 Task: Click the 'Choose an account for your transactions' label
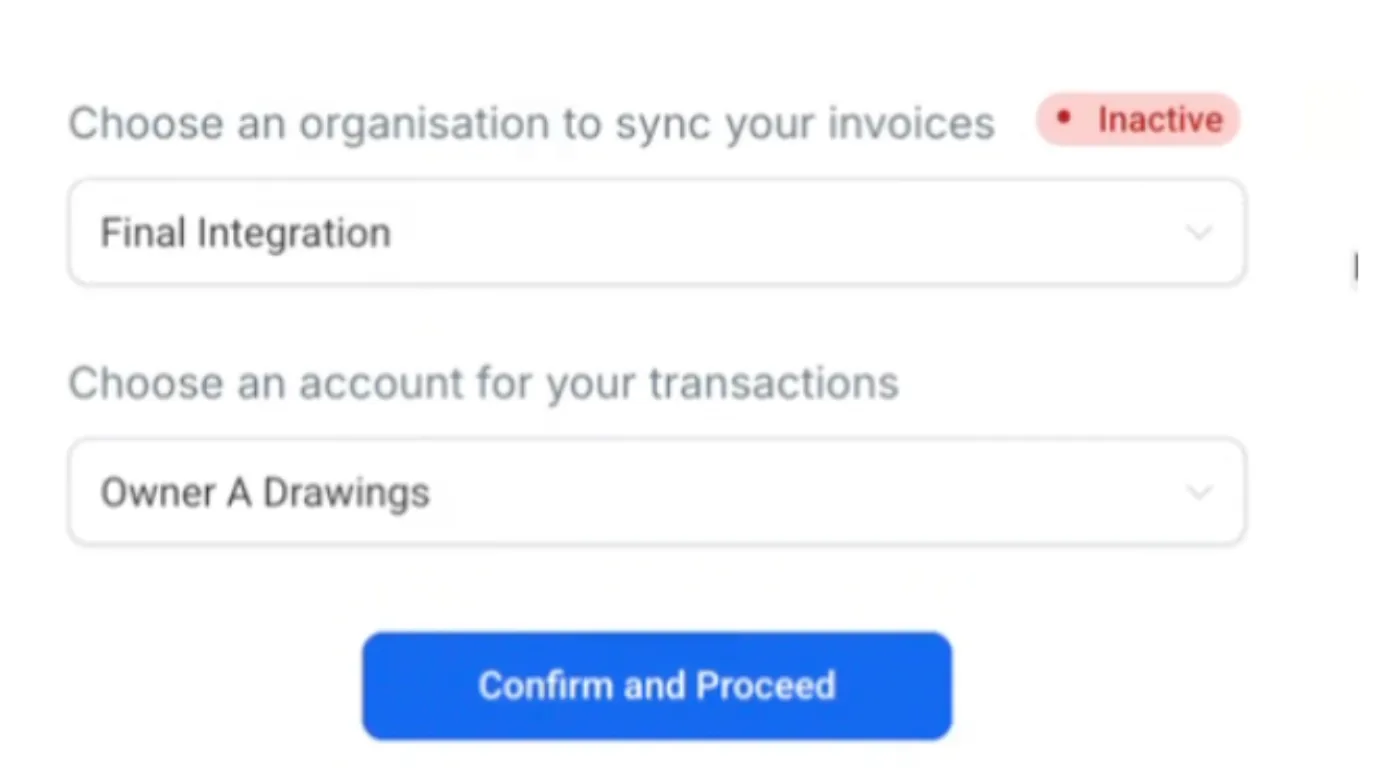click(483, 383)
